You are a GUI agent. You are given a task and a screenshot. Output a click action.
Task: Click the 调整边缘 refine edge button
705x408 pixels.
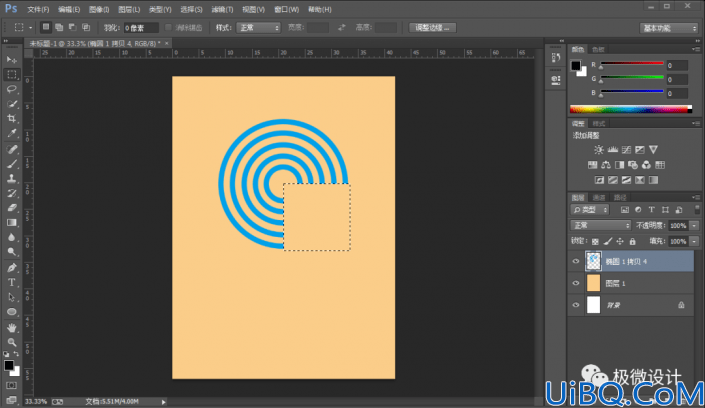pyautogui.click(x=432, y=28)
